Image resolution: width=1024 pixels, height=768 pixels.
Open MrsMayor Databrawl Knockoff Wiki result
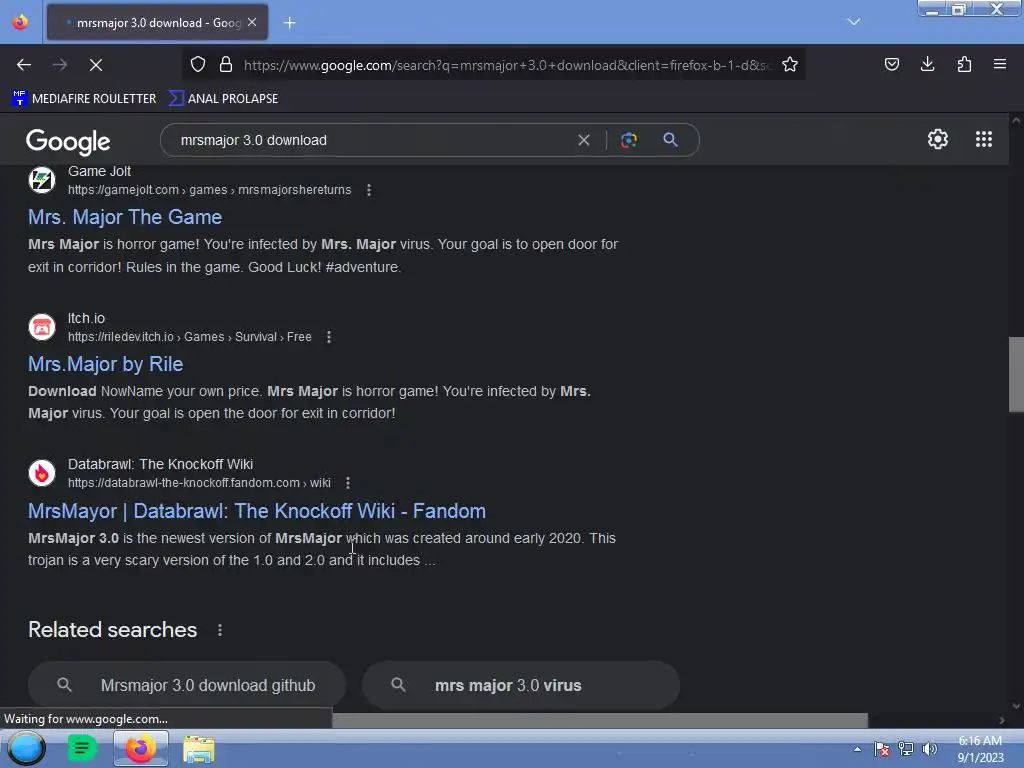pyautogui.click(x=257, y=511)
